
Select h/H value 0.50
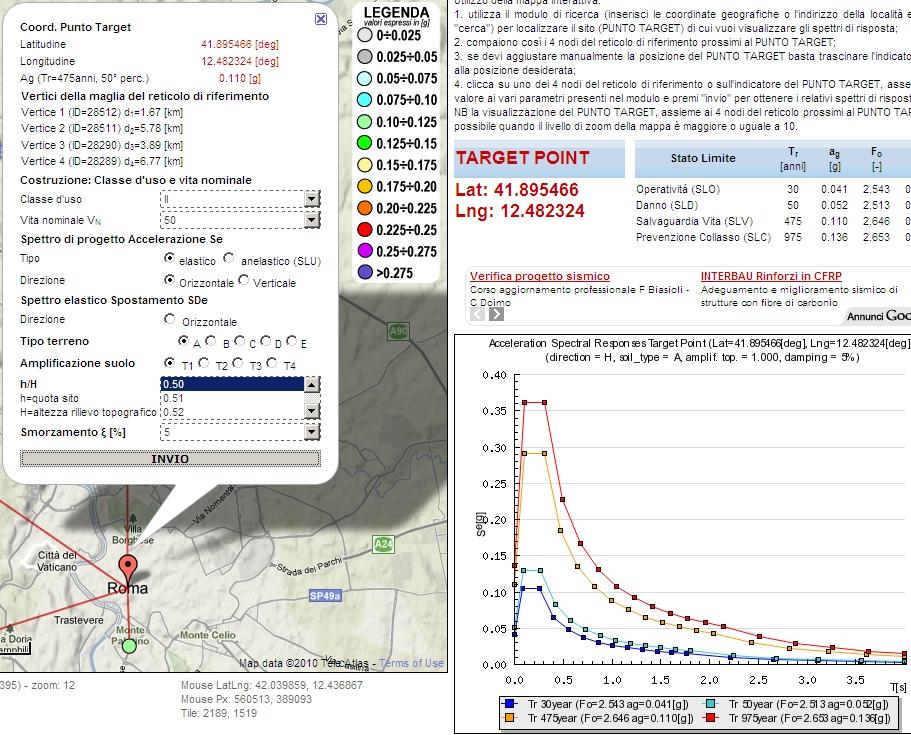[x=232, y=383]
